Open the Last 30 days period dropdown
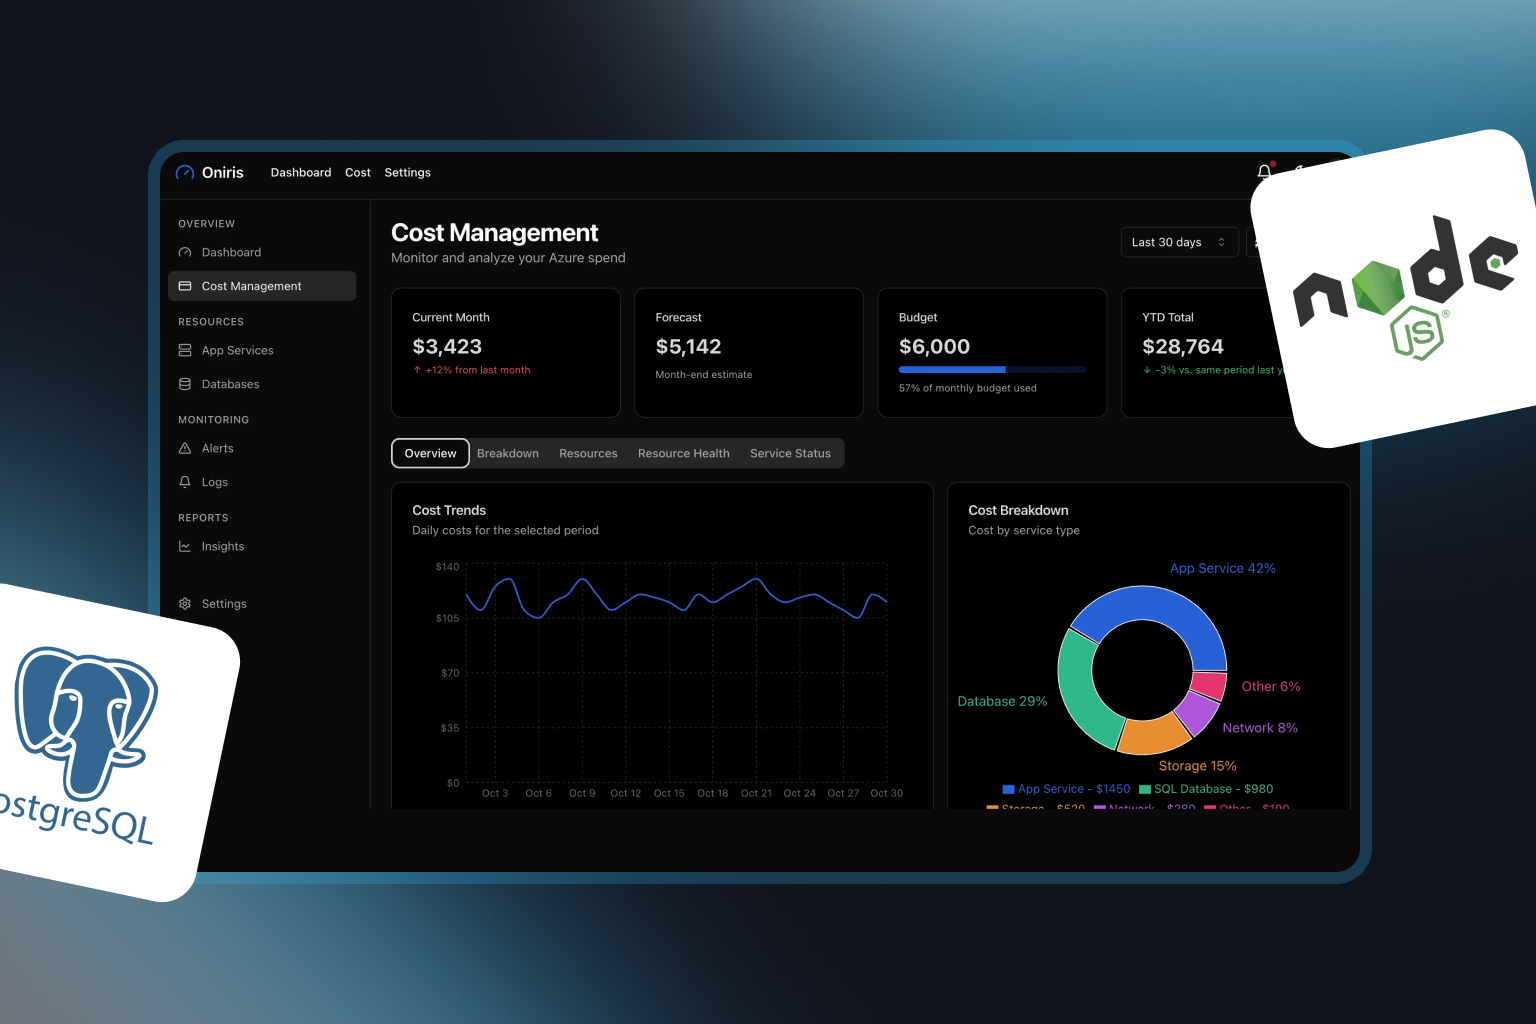Screen dimensions: 1536x1024 pyautogui.click(x=1179, y=242)
